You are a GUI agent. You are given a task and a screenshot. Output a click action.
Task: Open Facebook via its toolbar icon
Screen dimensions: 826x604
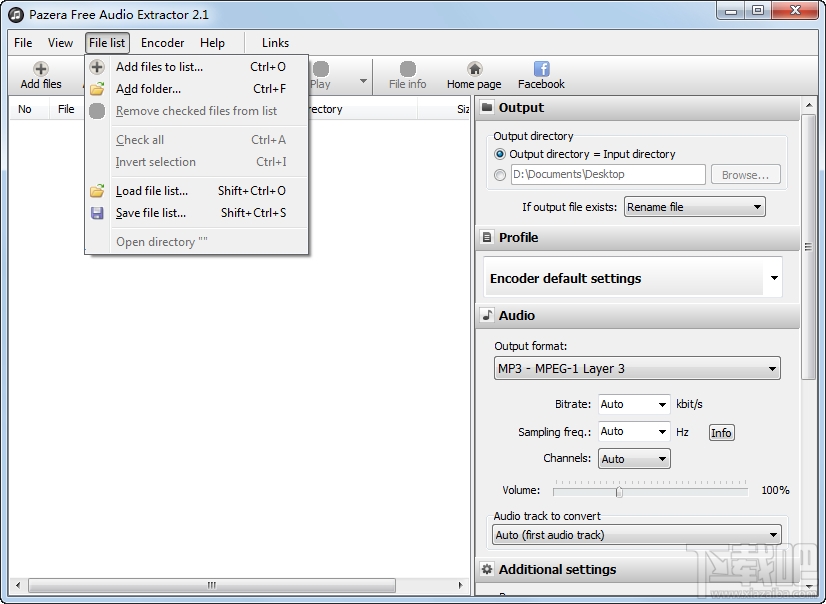tap(540, 70)
